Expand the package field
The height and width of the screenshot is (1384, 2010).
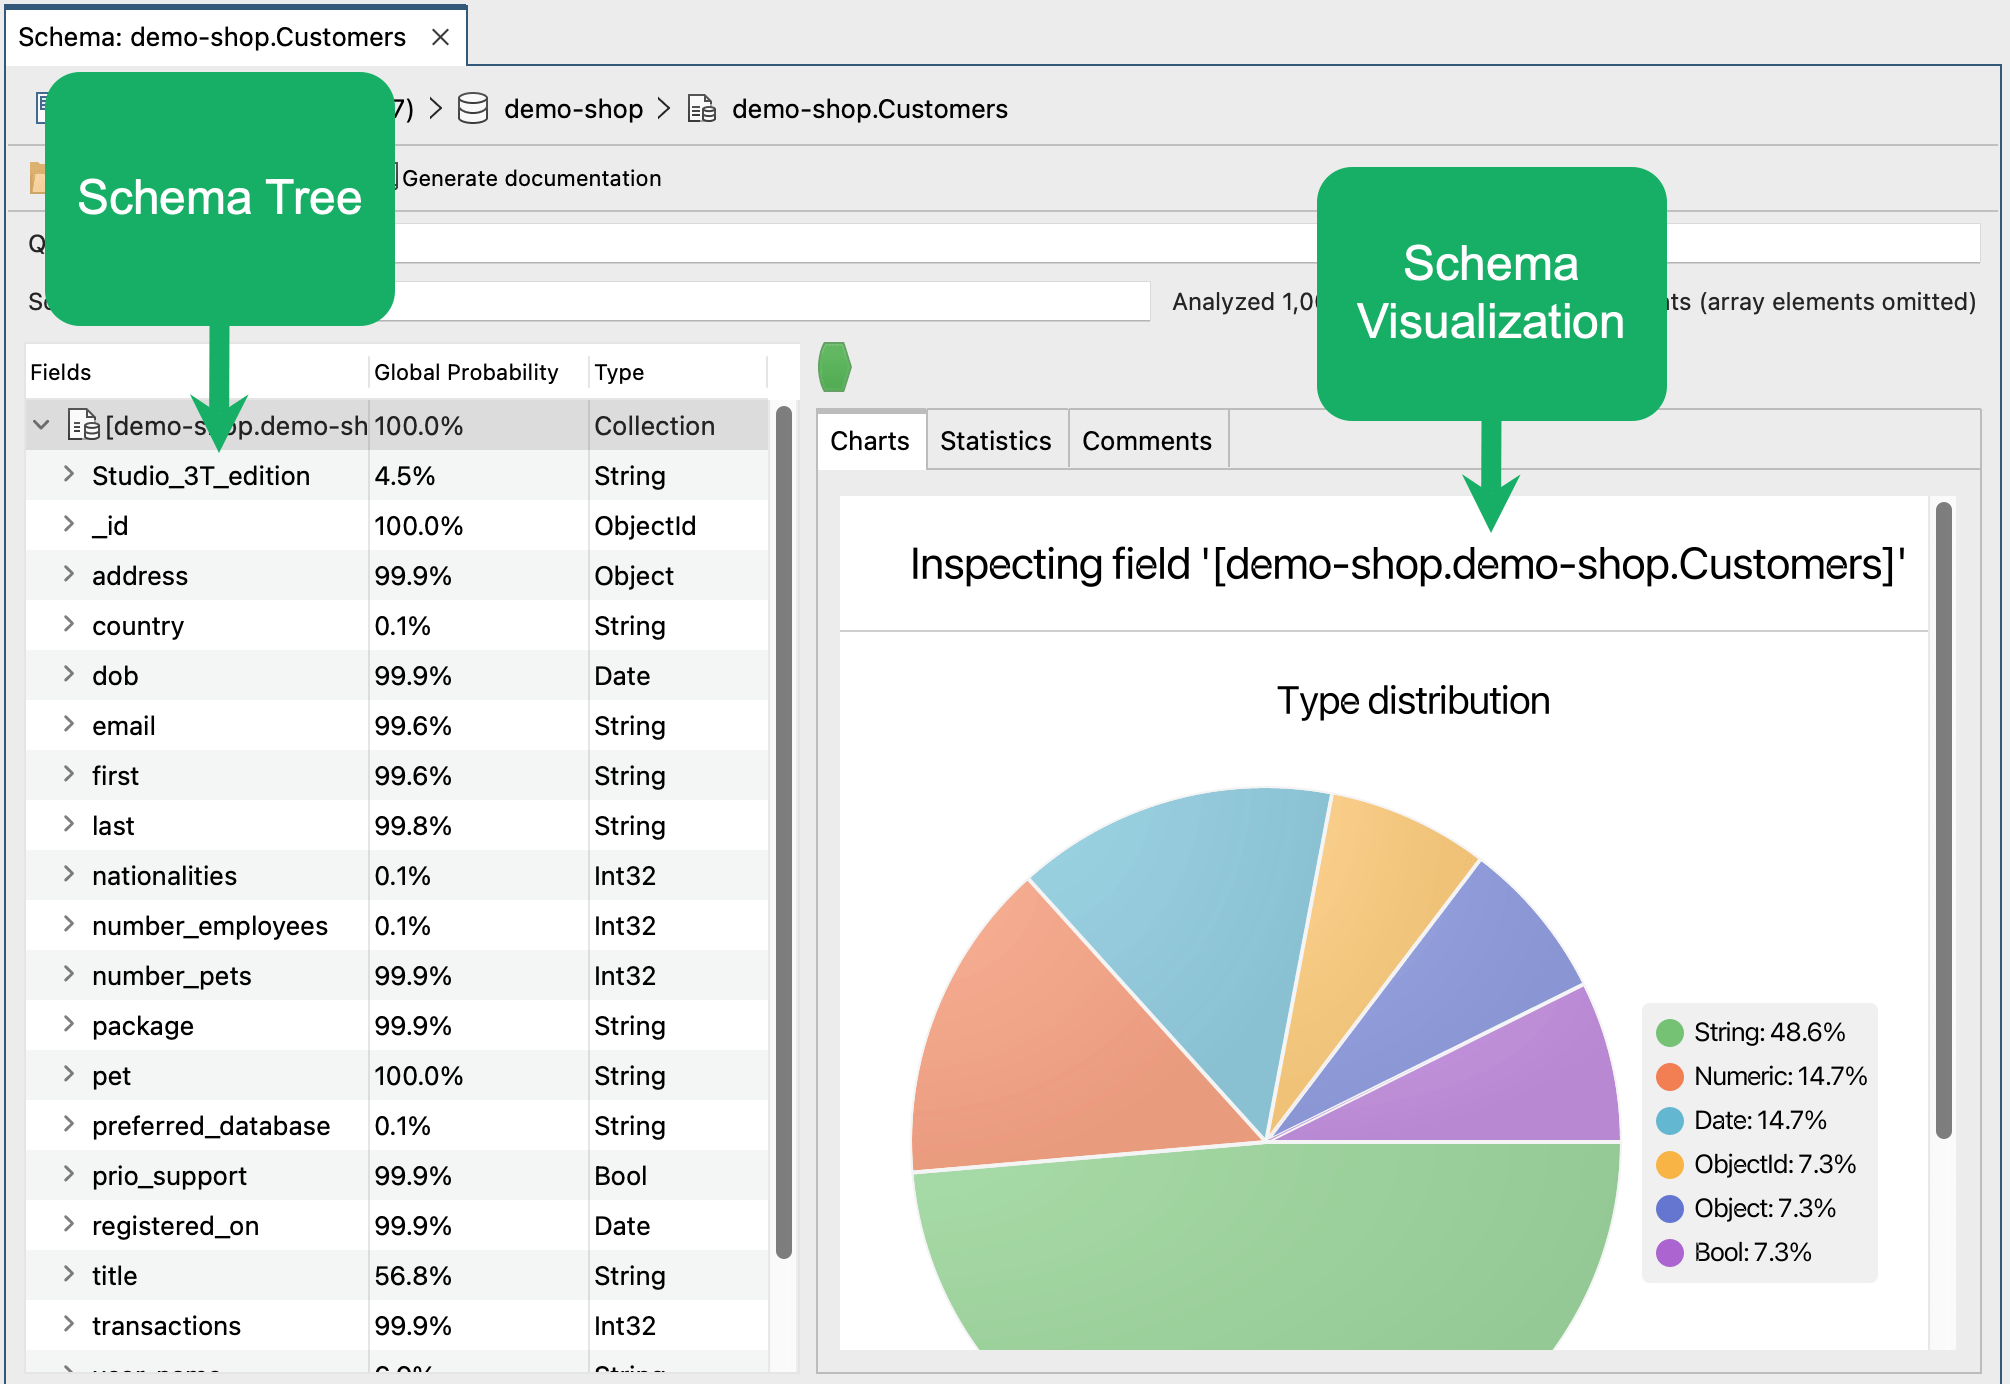68,1024
